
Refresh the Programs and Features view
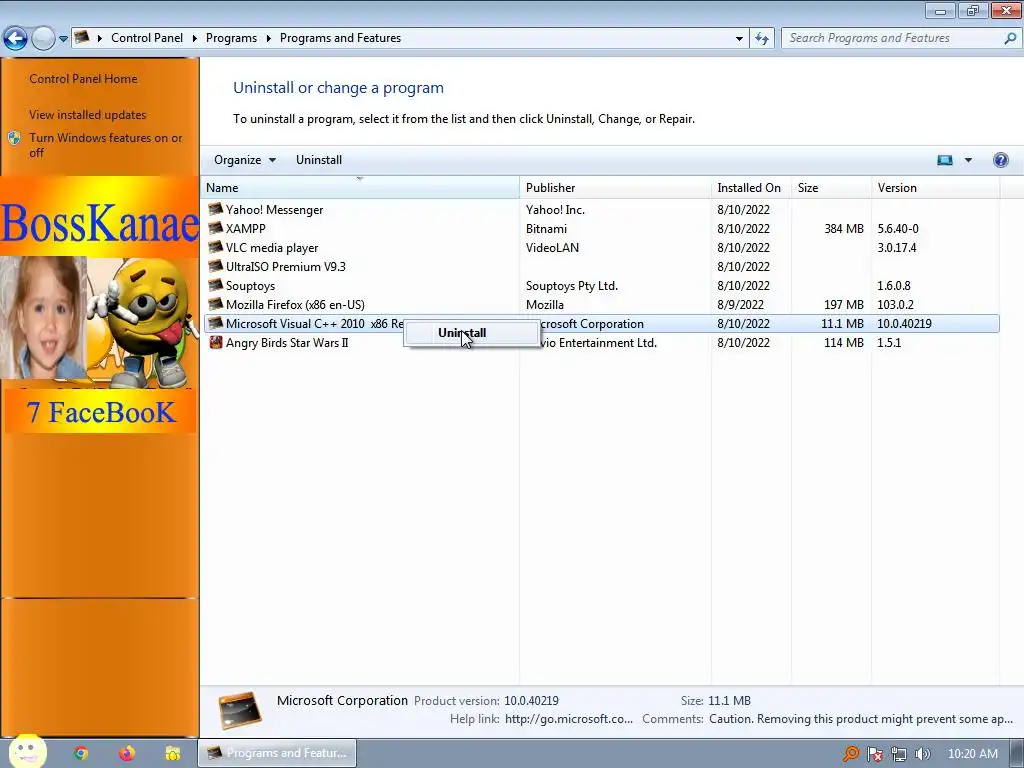[x=761, y=39]
